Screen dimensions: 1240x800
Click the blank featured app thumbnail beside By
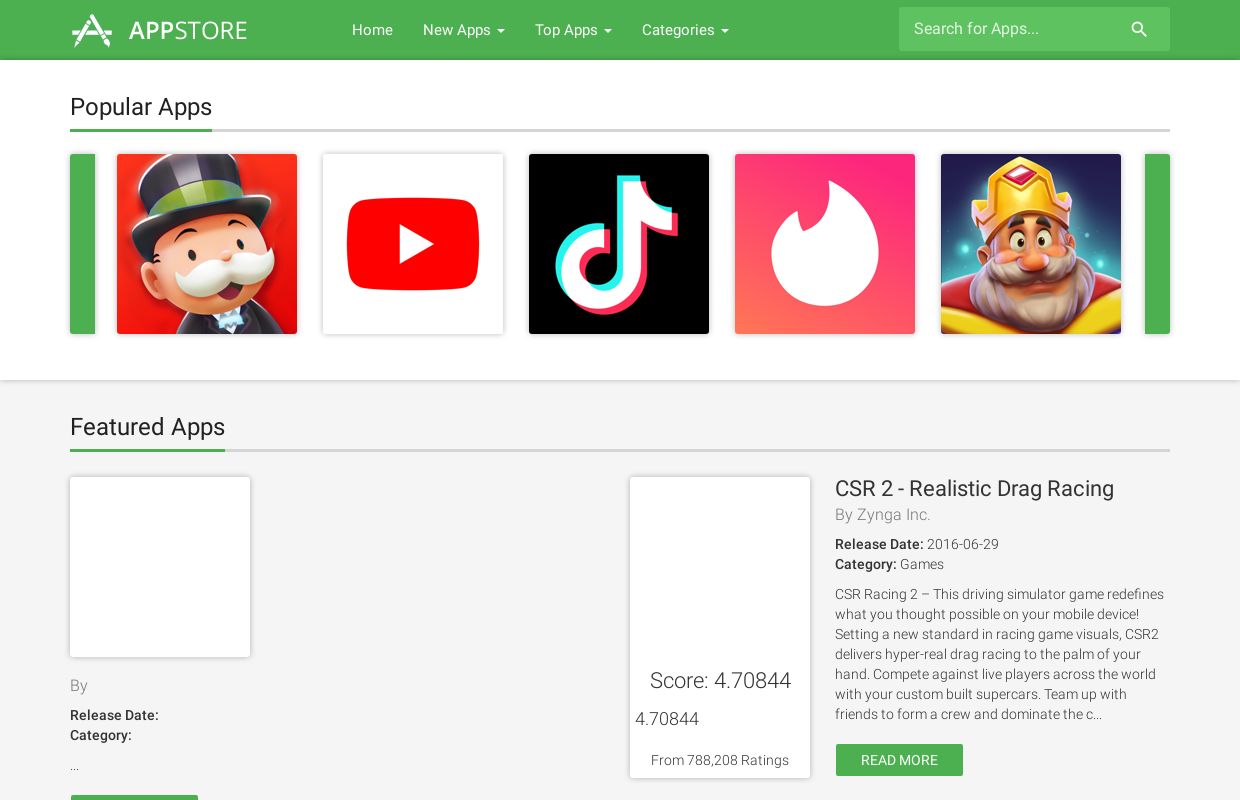coord(160,567)
